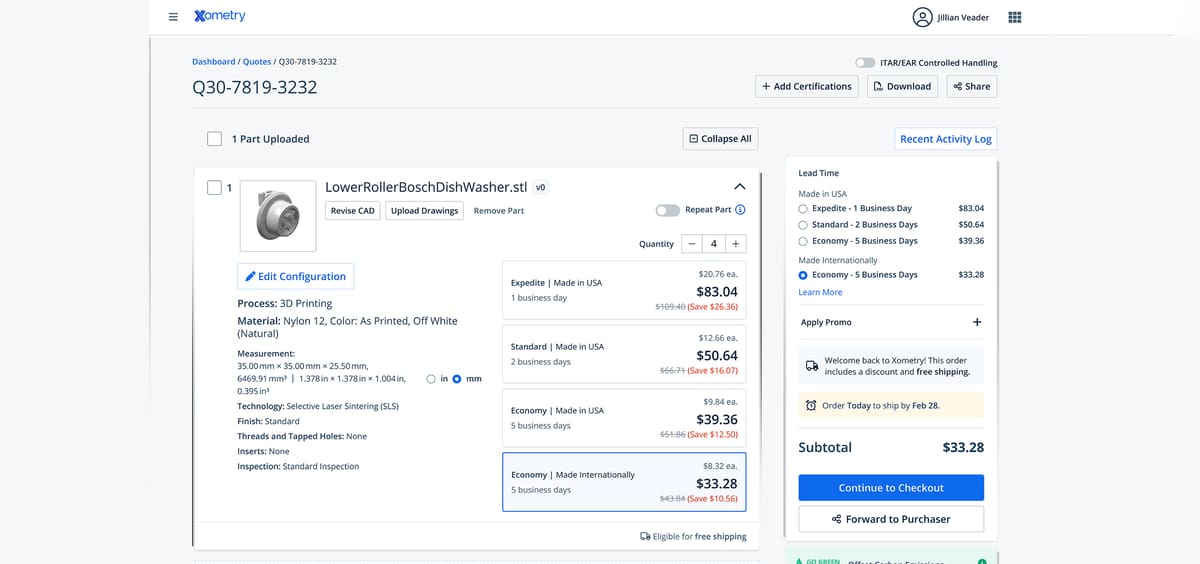Go to Quotes breadcrumb
Screen dimensions: 1200x564
coord(257,62)
